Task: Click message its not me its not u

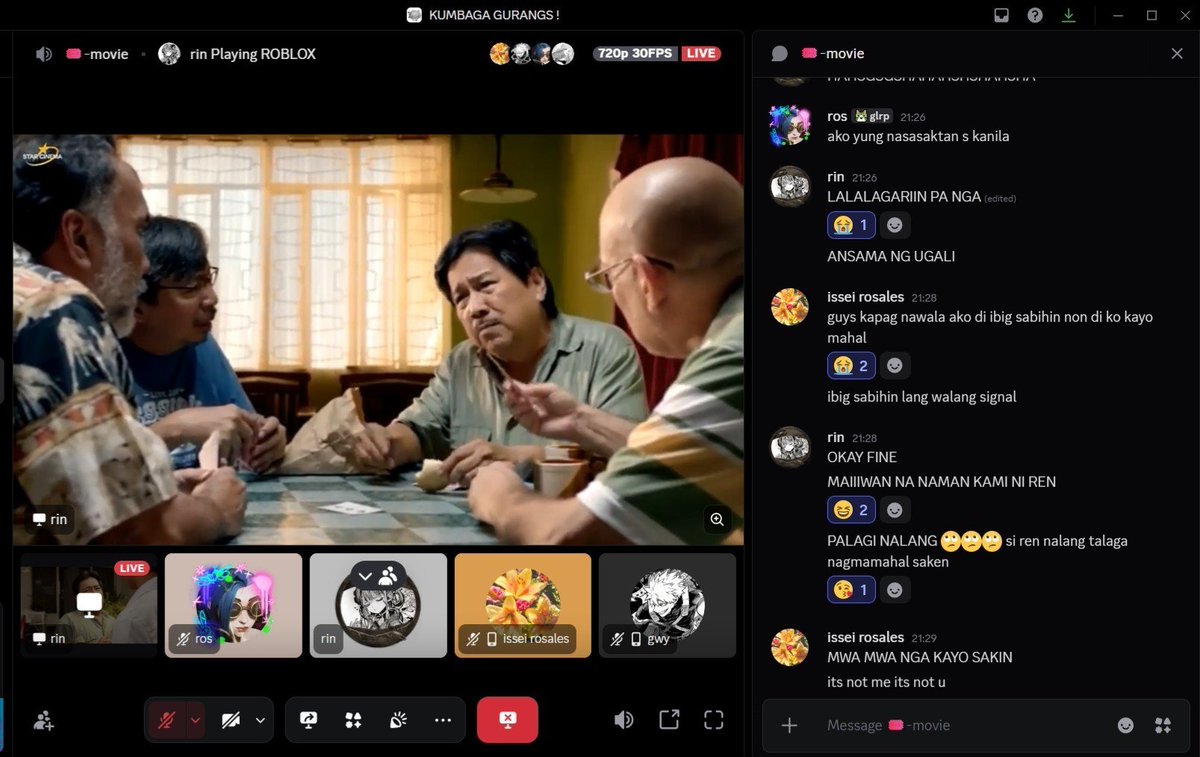Action: click(886, 682)
